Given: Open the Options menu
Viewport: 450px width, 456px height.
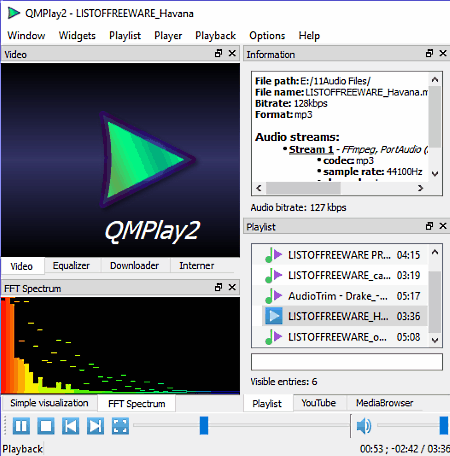Looking at the screenshot, I should tap(267, 35).
